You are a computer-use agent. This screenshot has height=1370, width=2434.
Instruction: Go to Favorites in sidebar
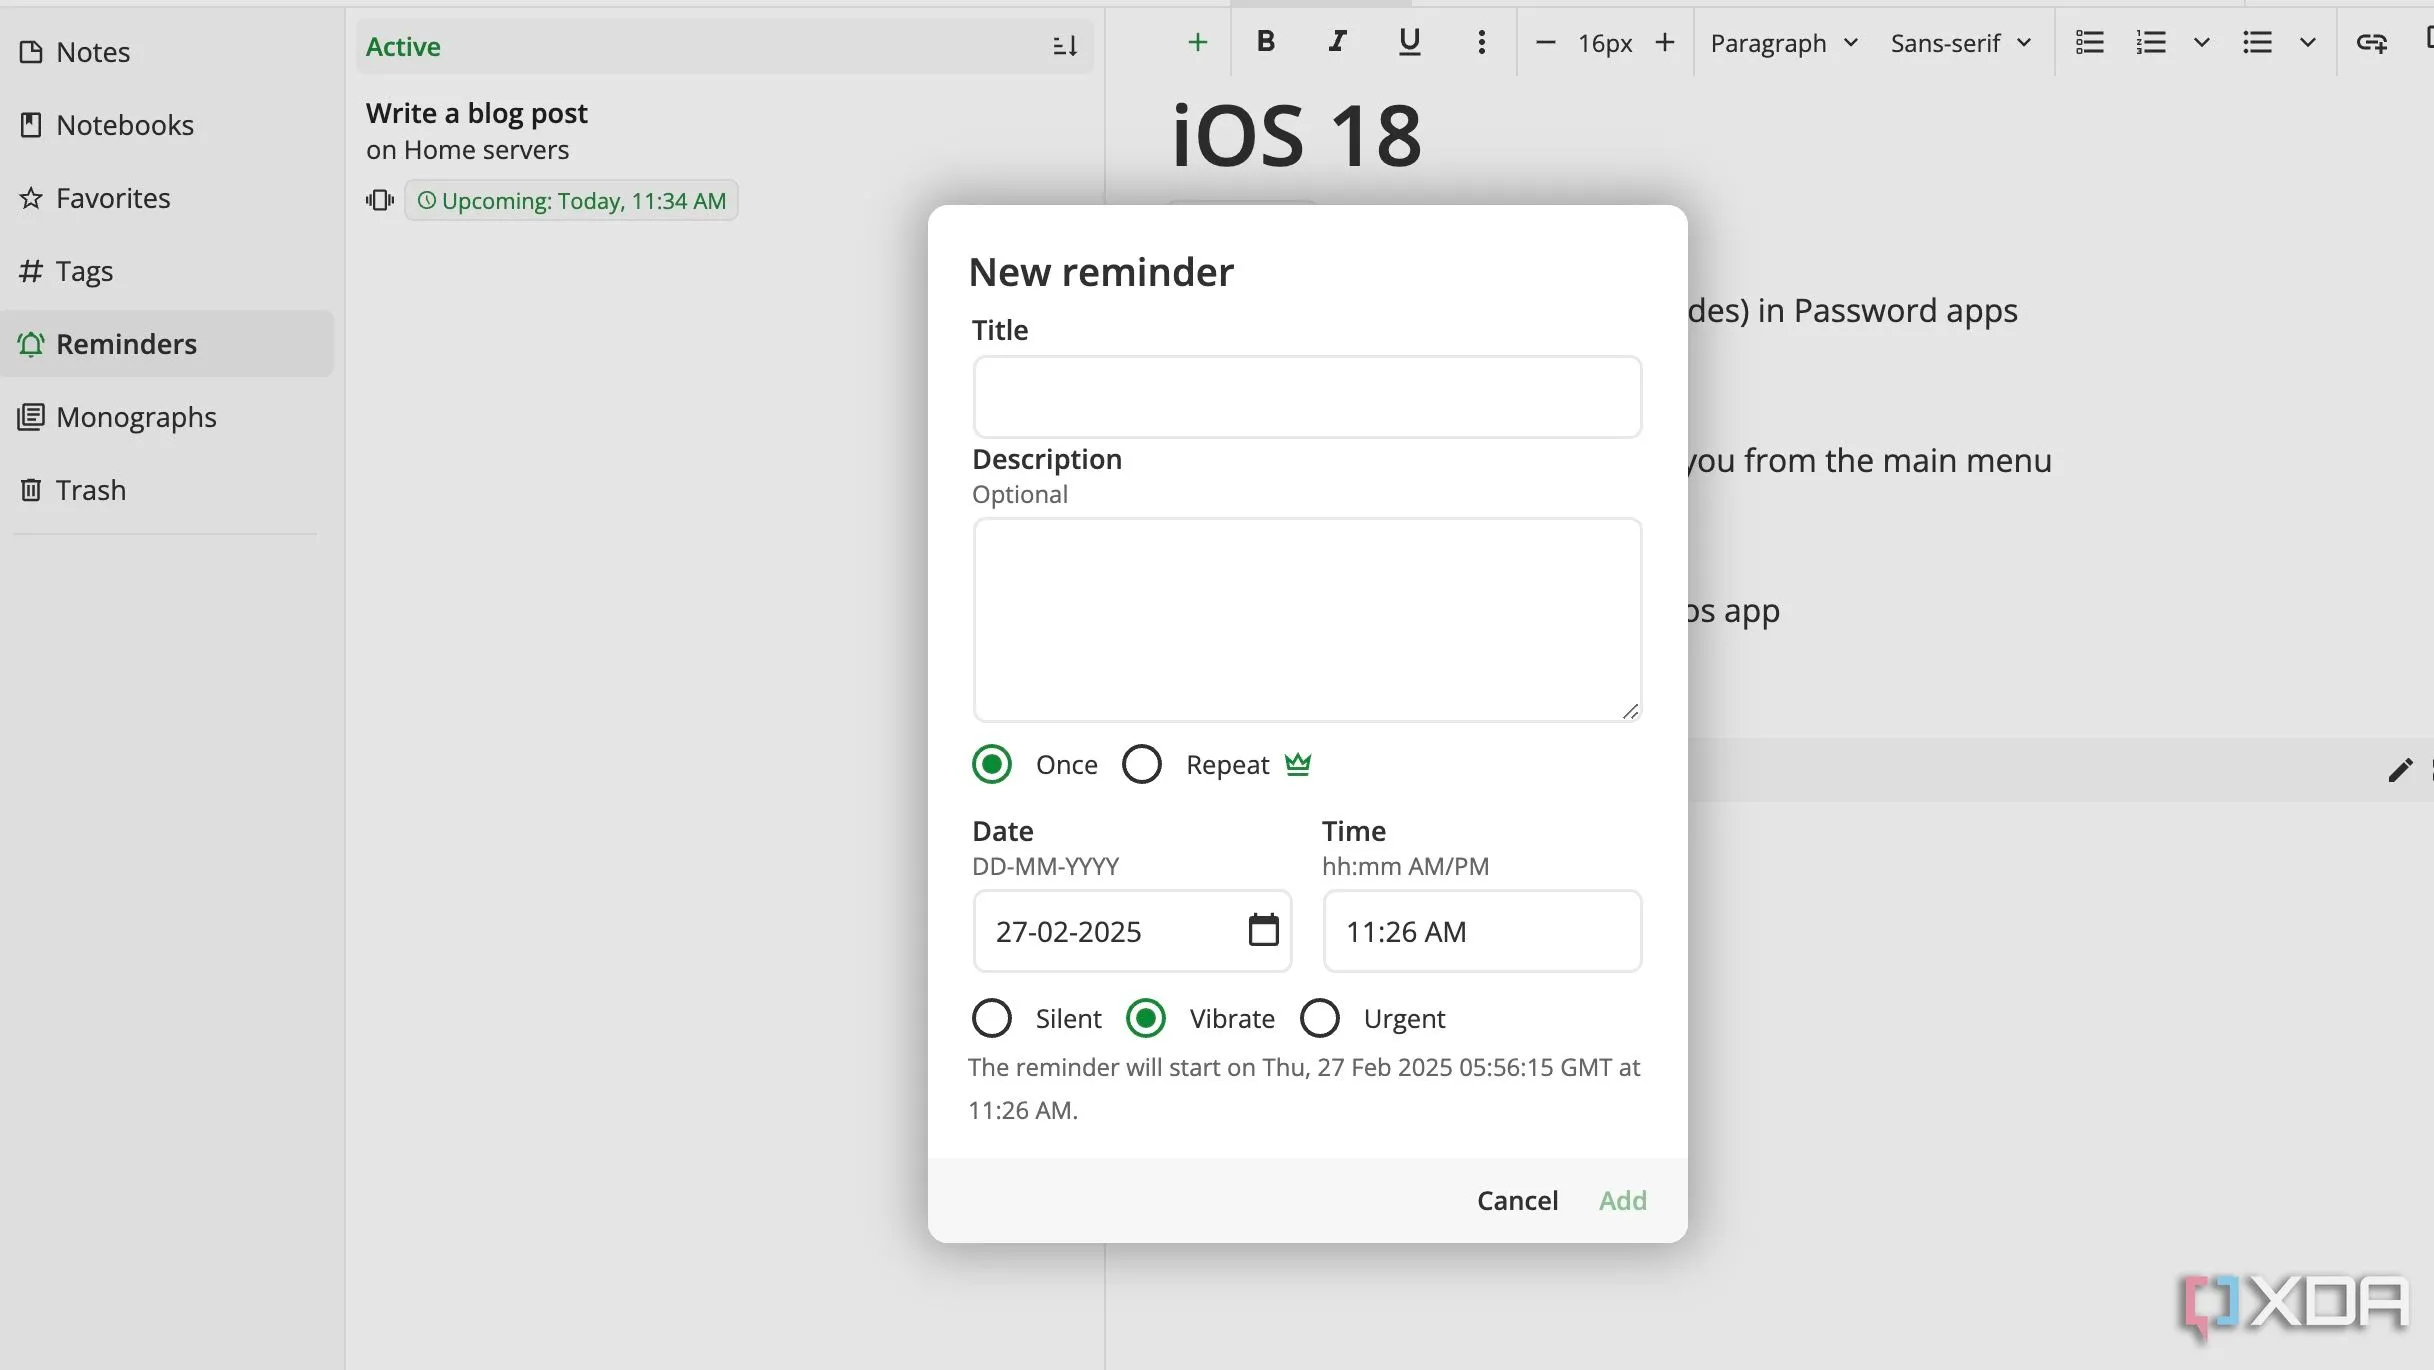[x=165, y=198]
